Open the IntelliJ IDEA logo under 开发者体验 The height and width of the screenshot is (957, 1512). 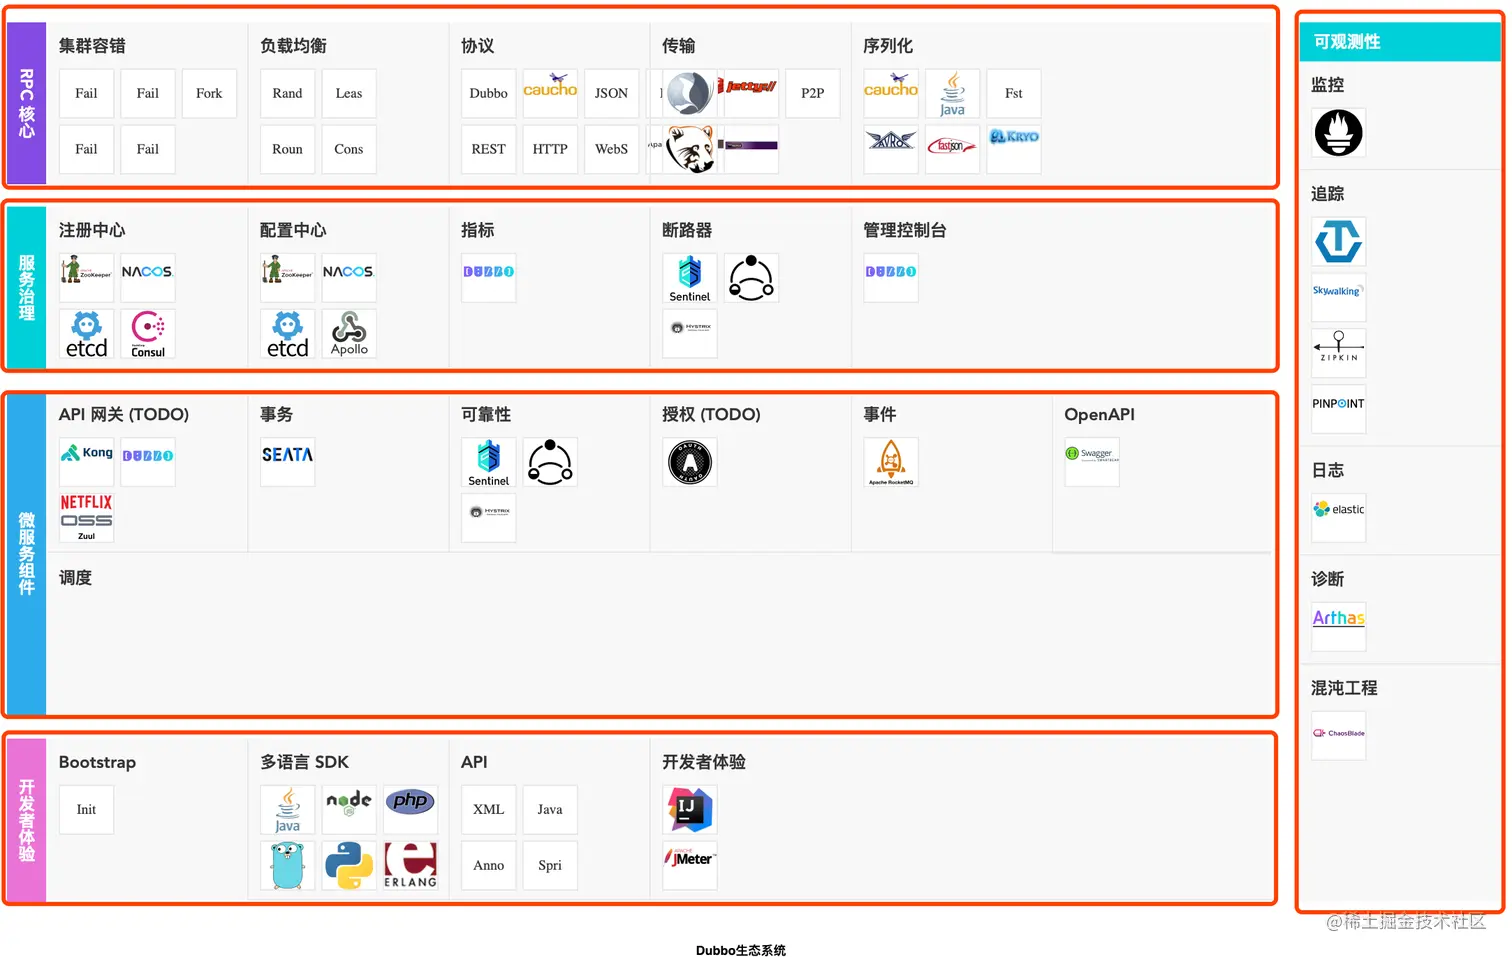(x=690, y=810)
